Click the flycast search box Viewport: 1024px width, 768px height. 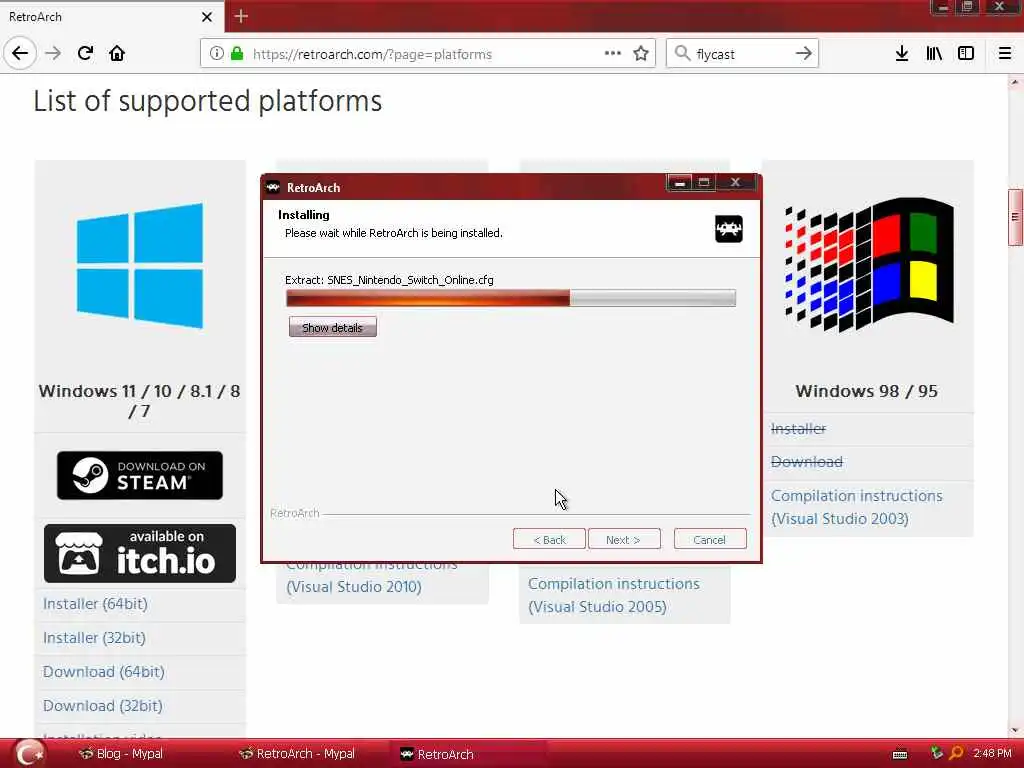click(742, 54)
